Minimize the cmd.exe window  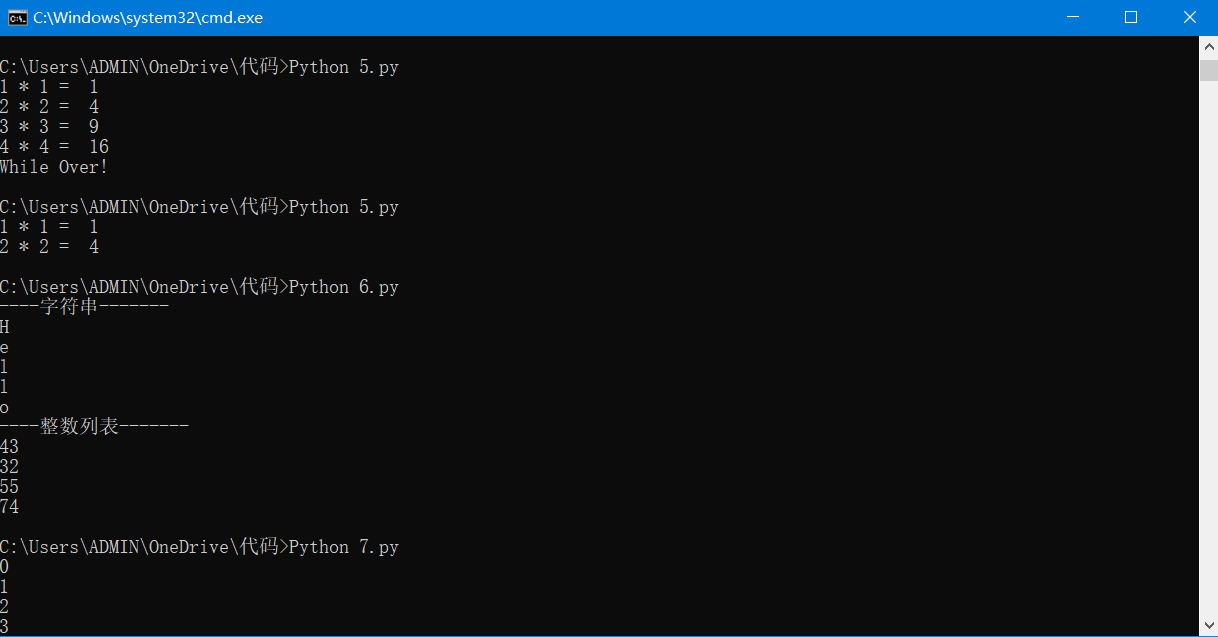click(1073, 17)
